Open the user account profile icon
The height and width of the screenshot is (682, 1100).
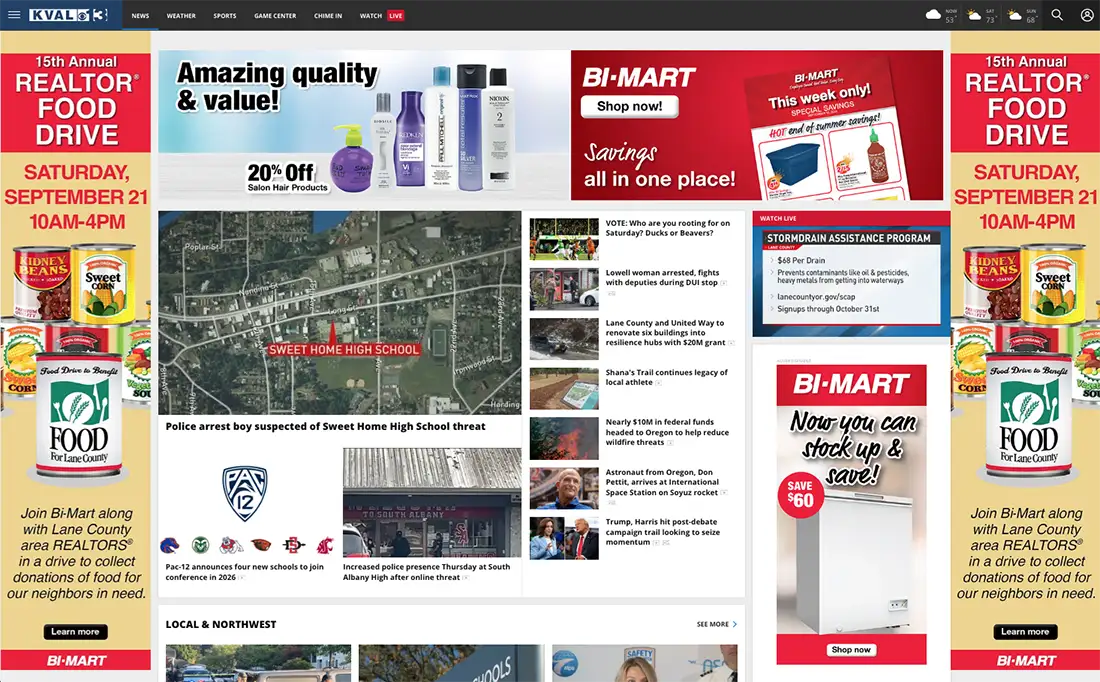1086,15
